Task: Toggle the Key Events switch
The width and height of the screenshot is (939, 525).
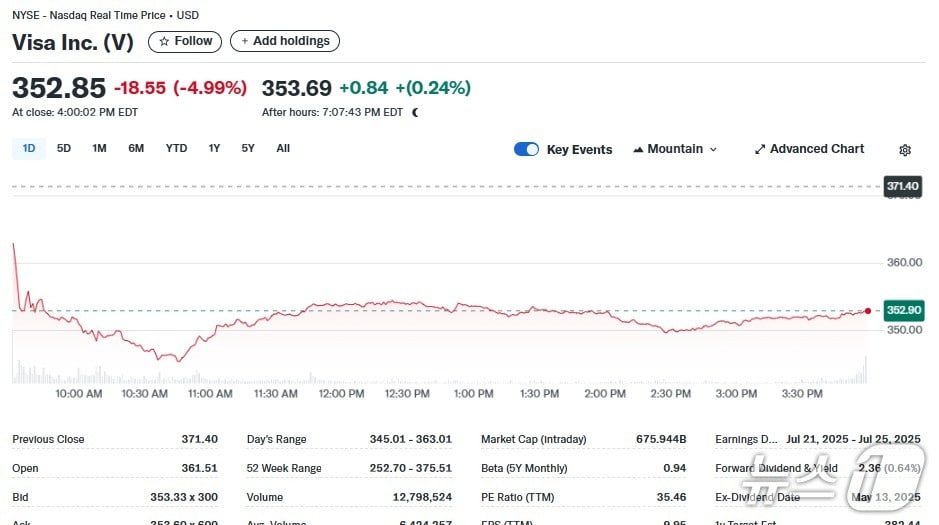Action: (x=526, y=149)
